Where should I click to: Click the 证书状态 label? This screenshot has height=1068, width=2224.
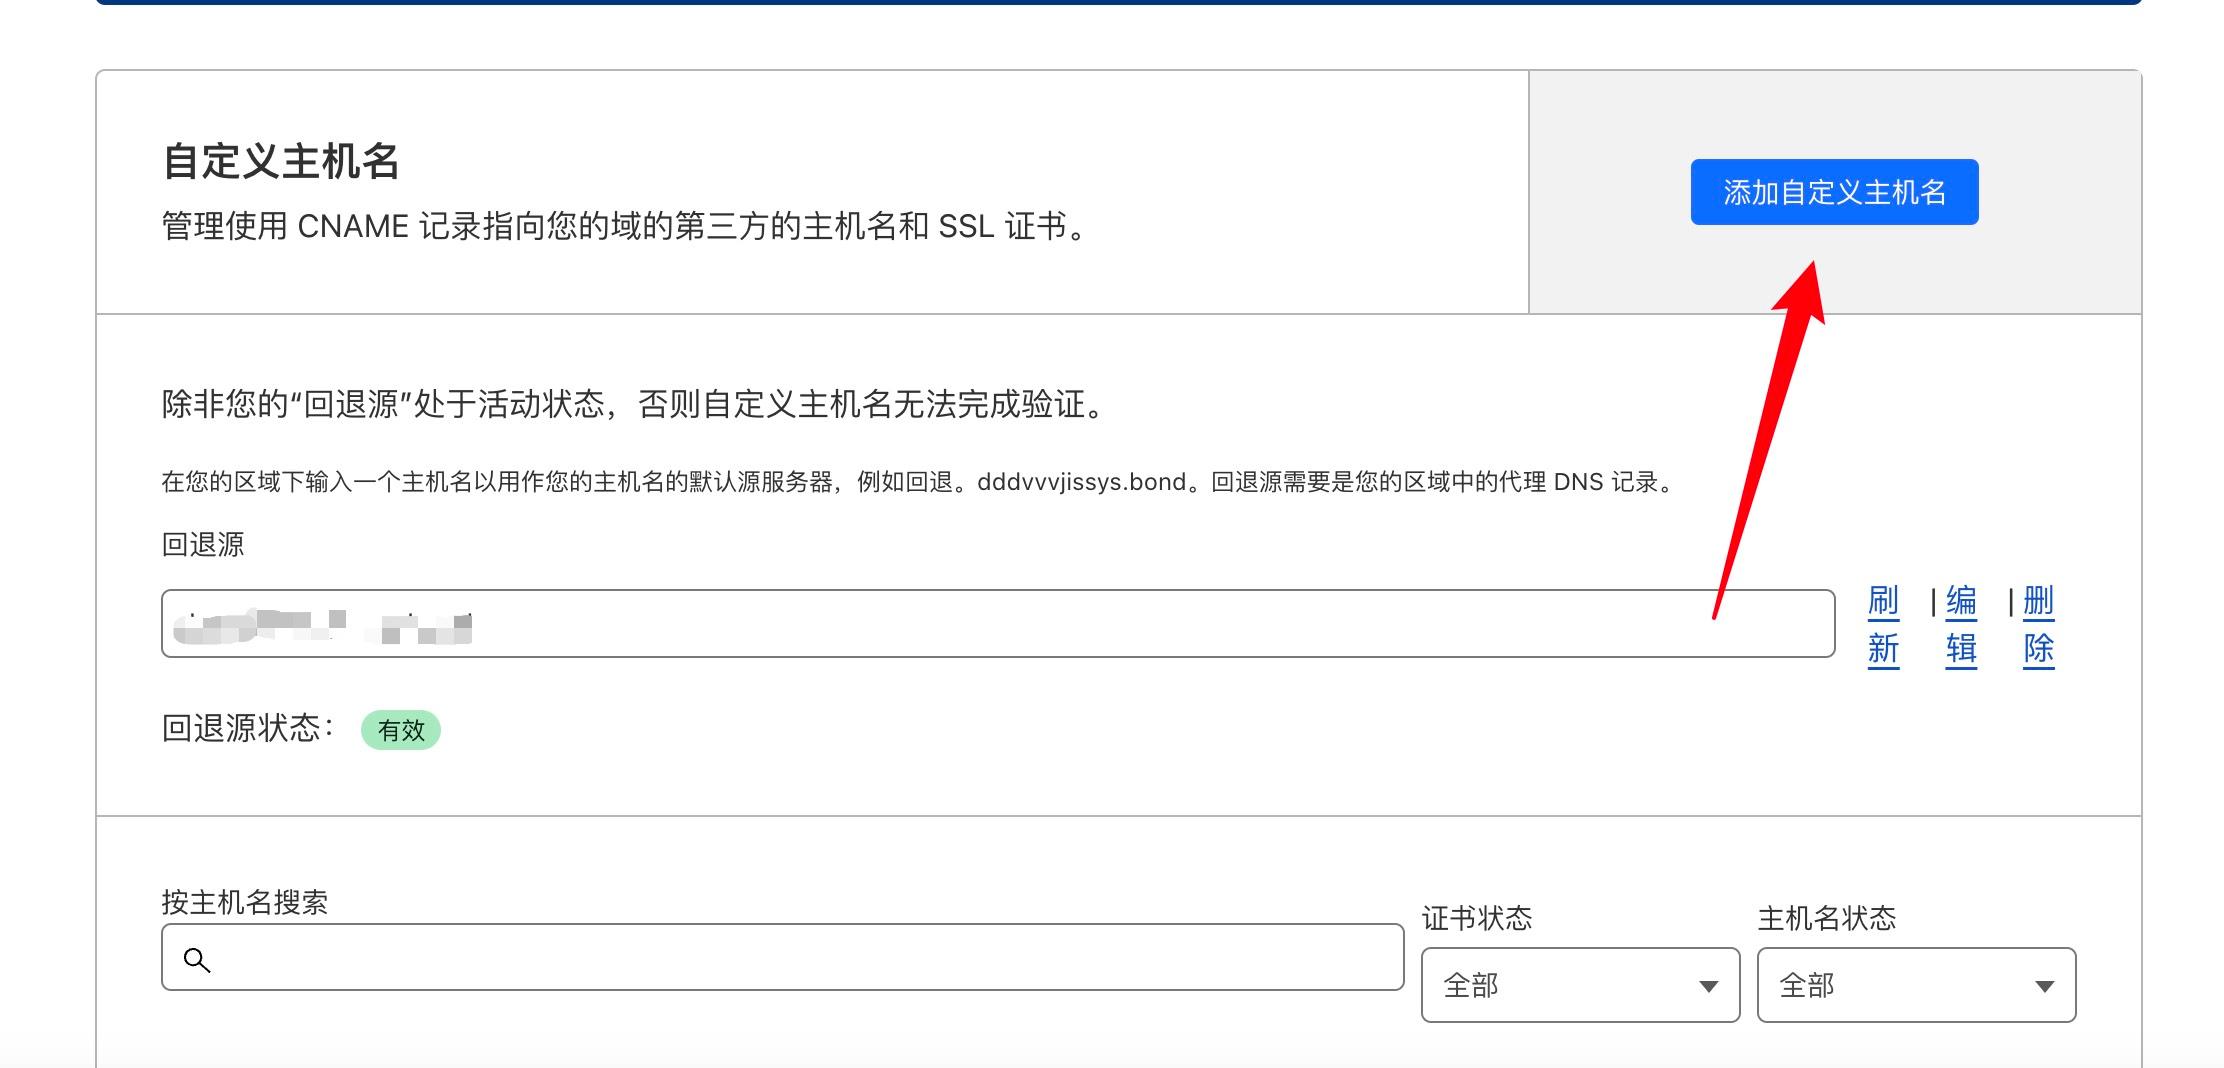[1477, 918]
